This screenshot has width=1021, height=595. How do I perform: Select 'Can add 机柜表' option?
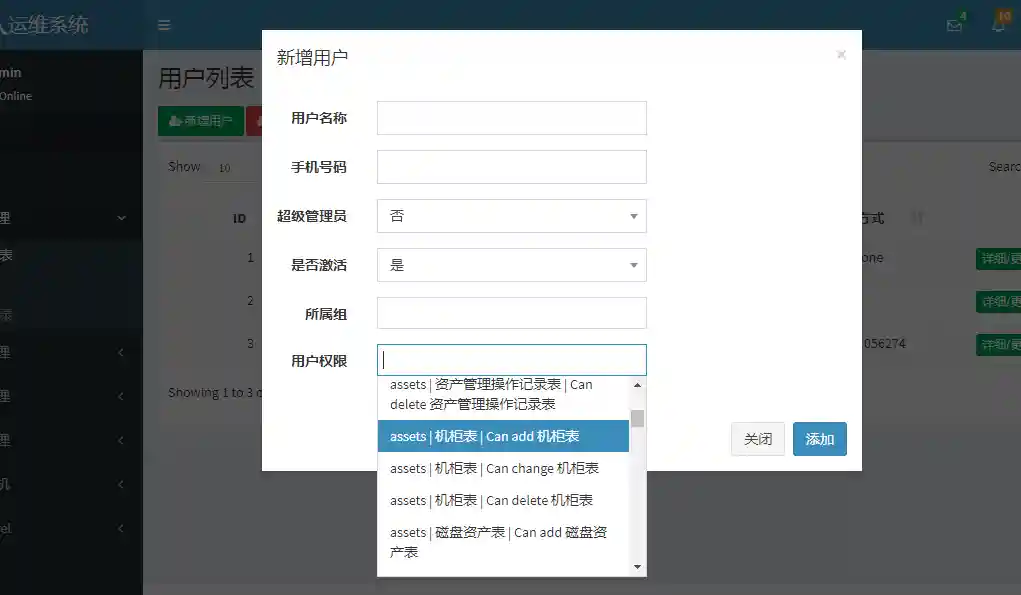pos(503,436)
